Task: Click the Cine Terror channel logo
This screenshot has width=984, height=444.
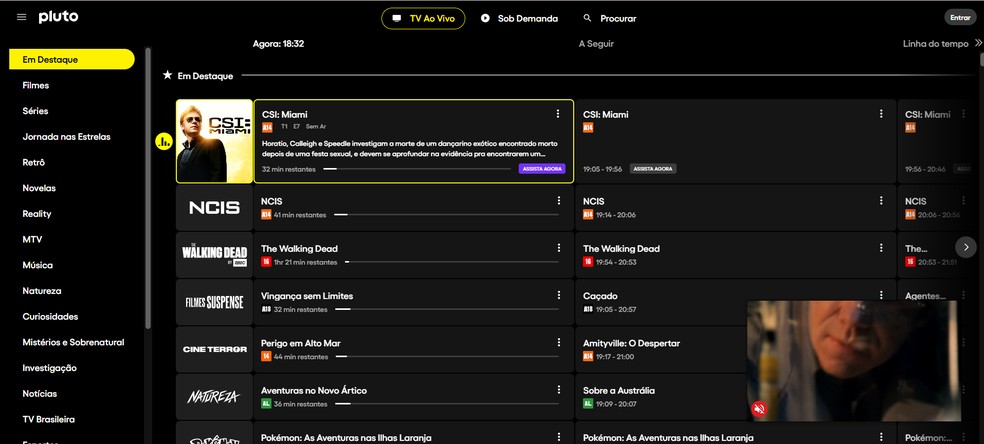Action: [x=214, y=349]
